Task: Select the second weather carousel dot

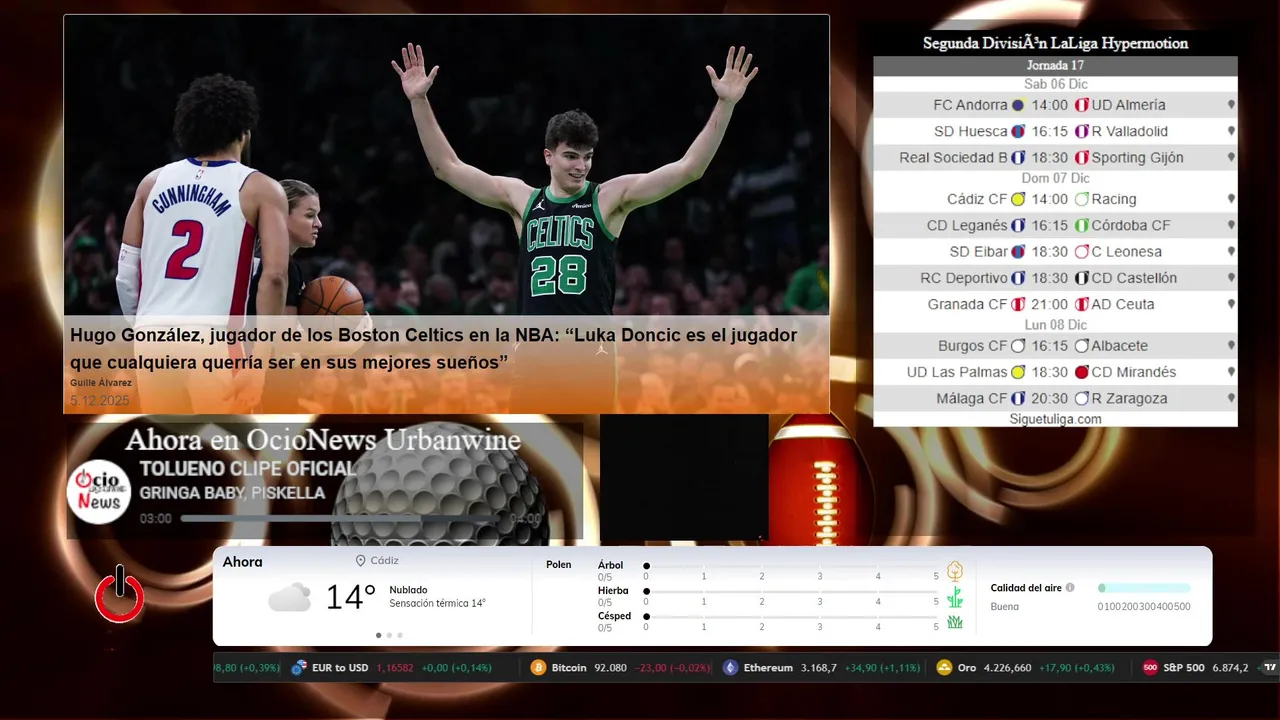Action: tap(389, 635)
